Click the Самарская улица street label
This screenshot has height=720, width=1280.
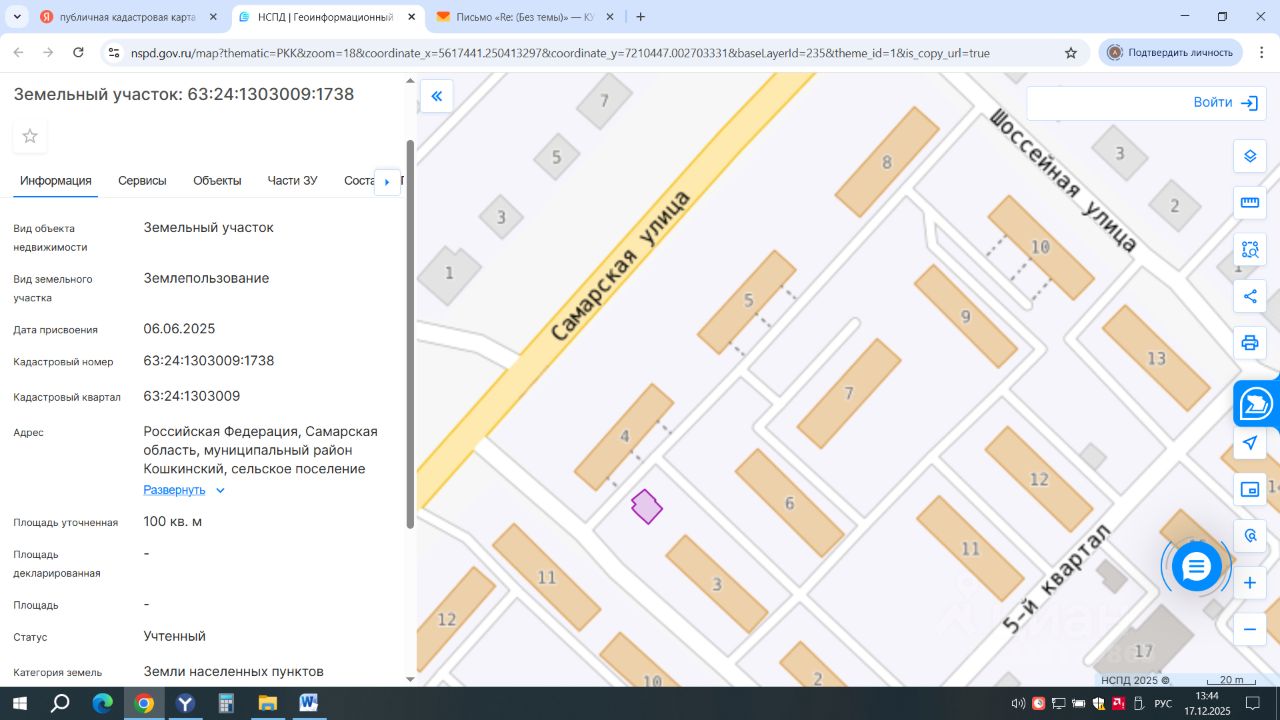pos(620,265)
